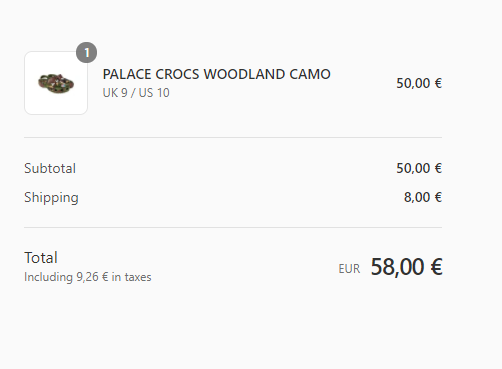
Task: Click the word CAMO in product name
Action: click(x=310, y=74)
